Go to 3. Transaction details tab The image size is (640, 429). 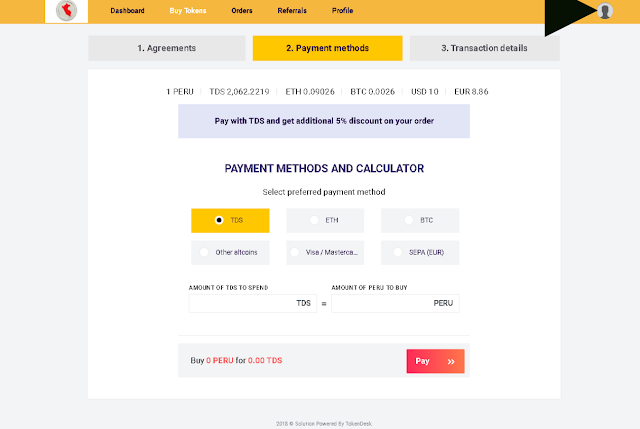pyautogui.click(x=485, y=48)
